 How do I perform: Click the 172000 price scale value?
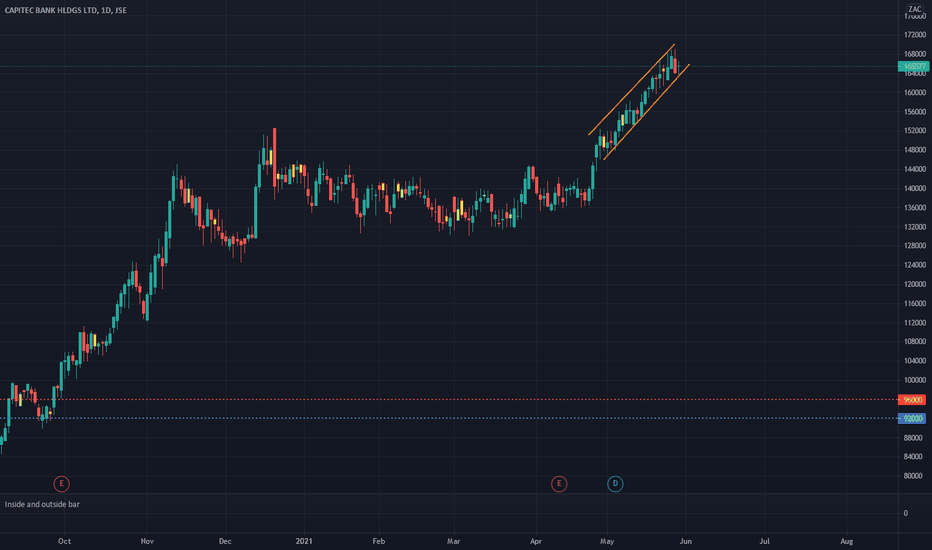914,35
